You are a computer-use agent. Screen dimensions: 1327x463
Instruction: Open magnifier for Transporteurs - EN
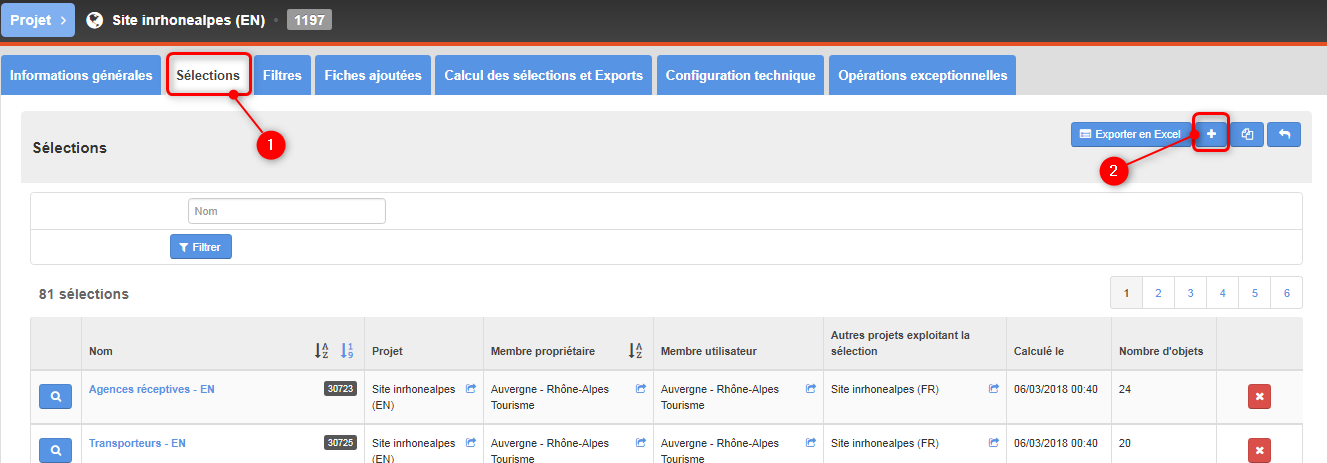tap(56, 450)
